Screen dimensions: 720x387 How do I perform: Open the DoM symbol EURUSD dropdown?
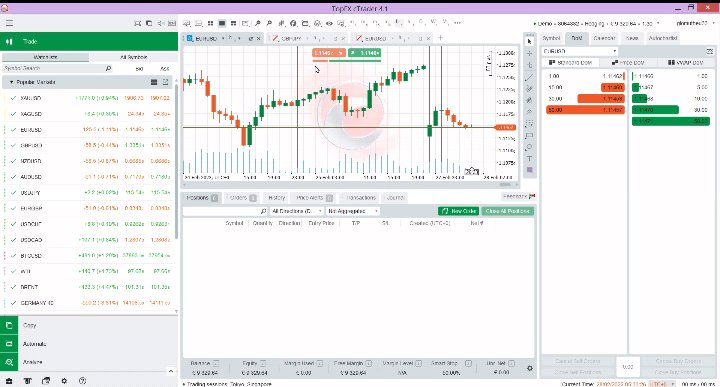(x=579, y=51)
